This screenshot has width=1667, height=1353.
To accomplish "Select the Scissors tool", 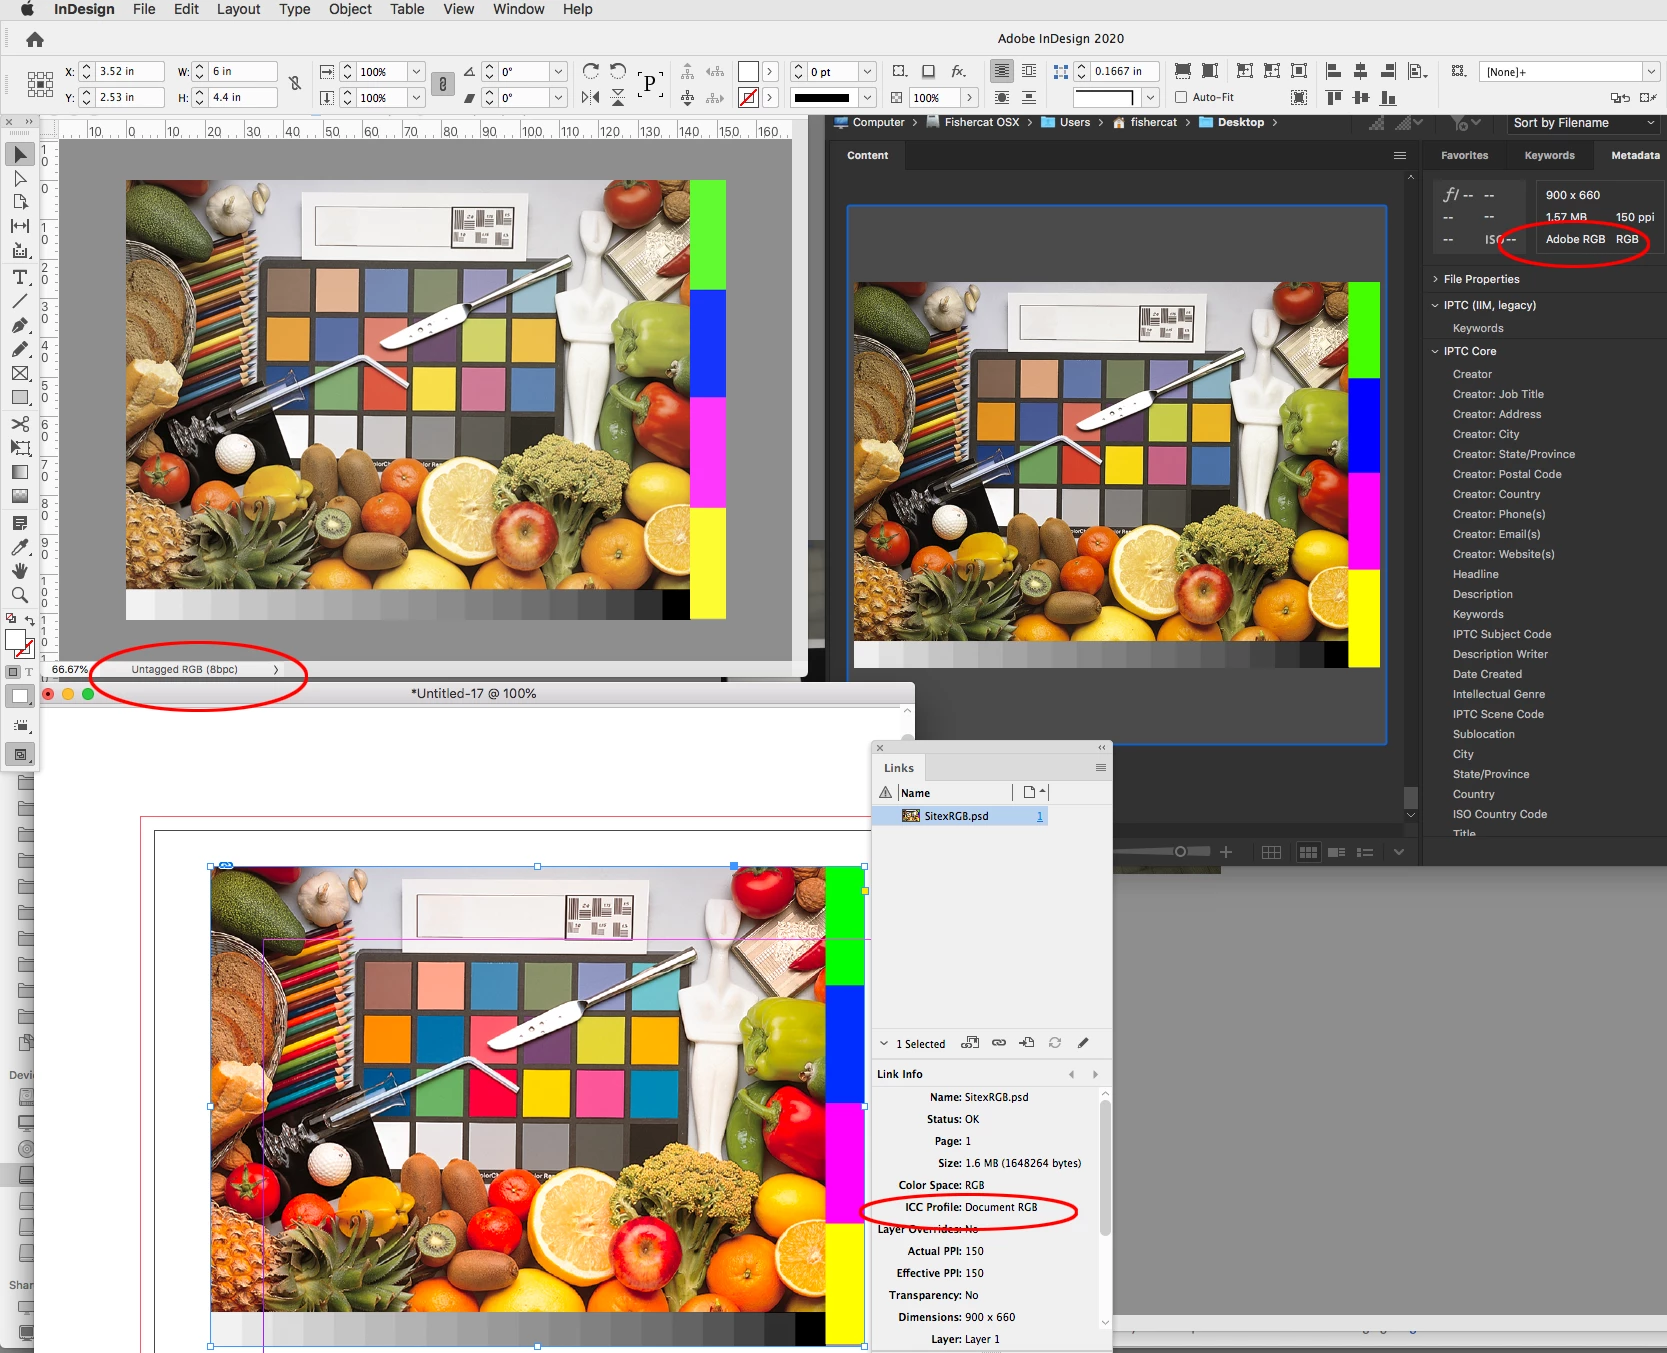I will pos(20,424).
